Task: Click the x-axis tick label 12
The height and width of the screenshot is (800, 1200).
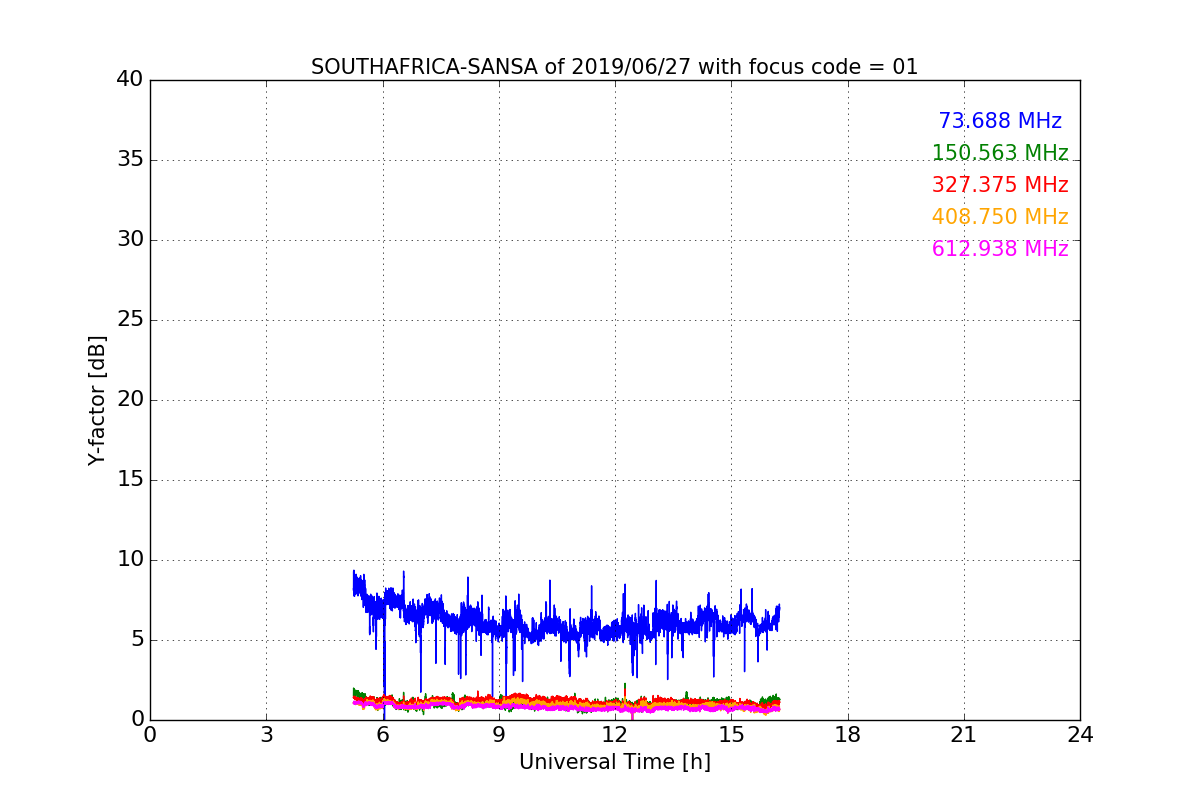Action: pos(615,734)
